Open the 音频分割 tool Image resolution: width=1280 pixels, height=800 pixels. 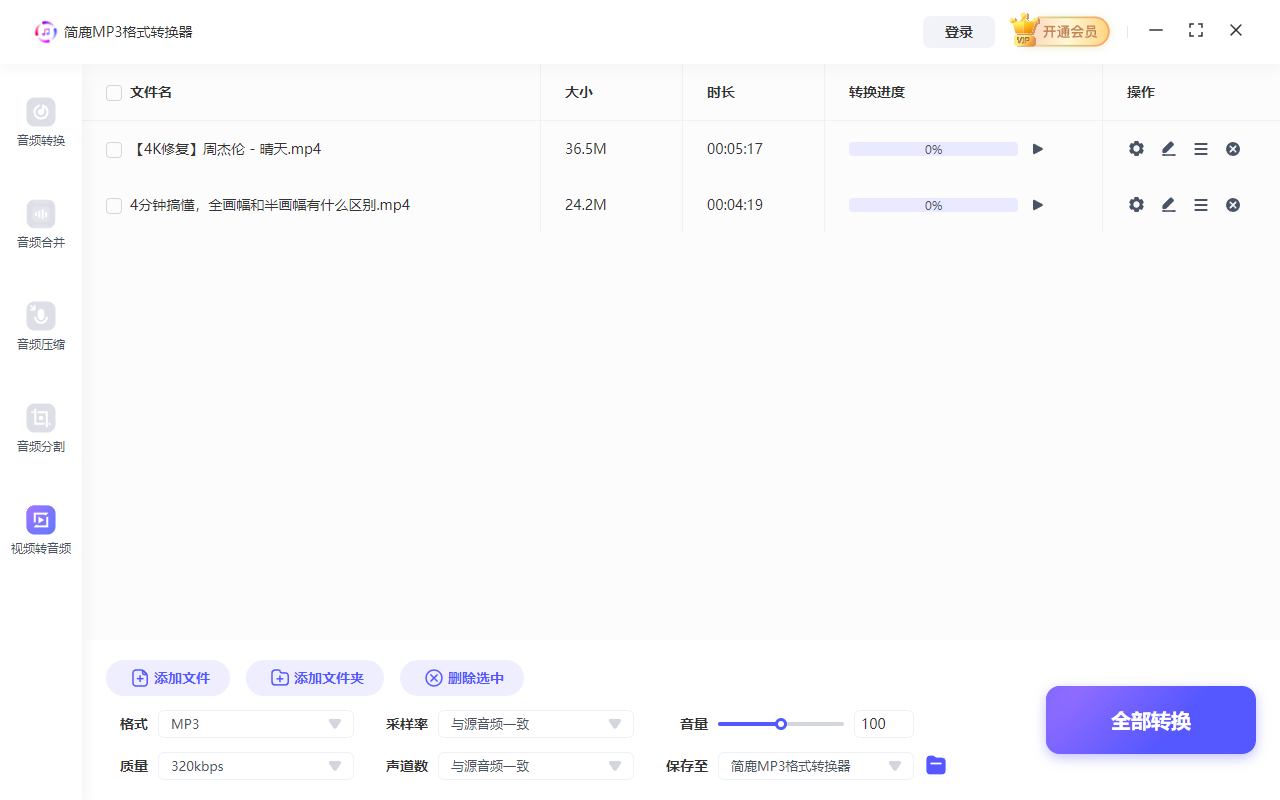[40, 428]
